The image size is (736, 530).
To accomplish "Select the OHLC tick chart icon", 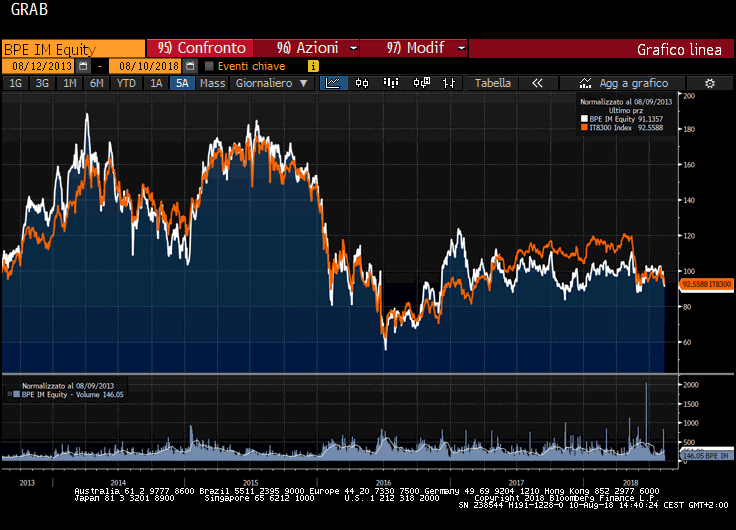I will 449,83.
